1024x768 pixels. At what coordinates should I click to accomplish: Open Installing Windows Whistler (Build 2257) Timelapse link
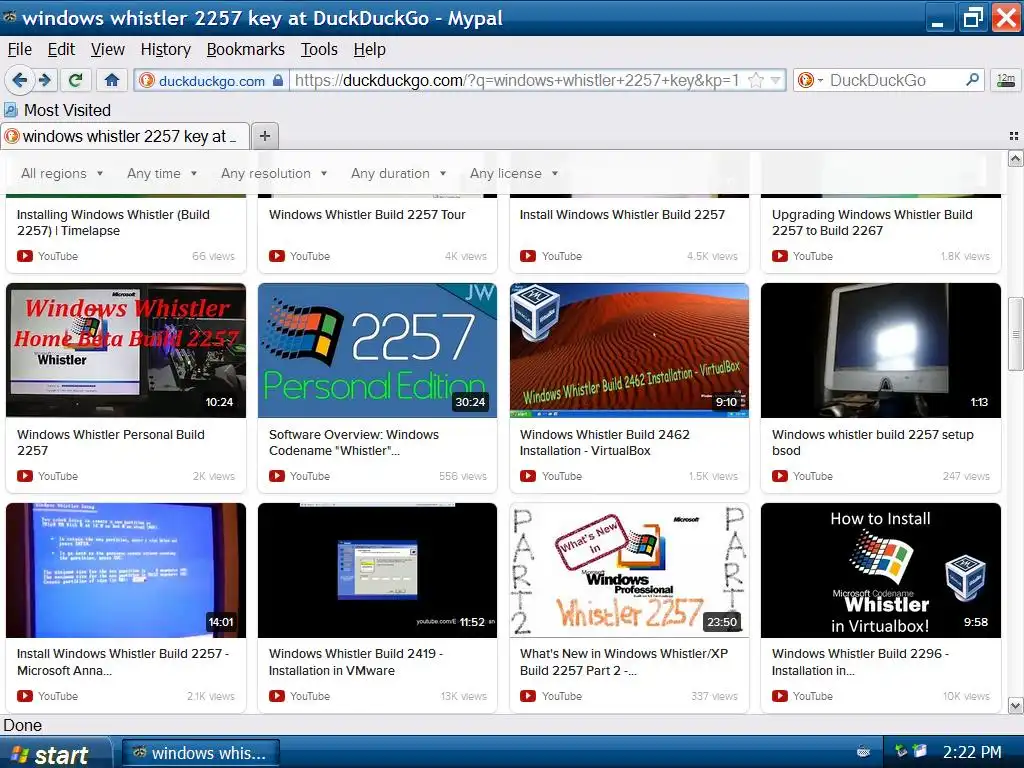[113, 222]
